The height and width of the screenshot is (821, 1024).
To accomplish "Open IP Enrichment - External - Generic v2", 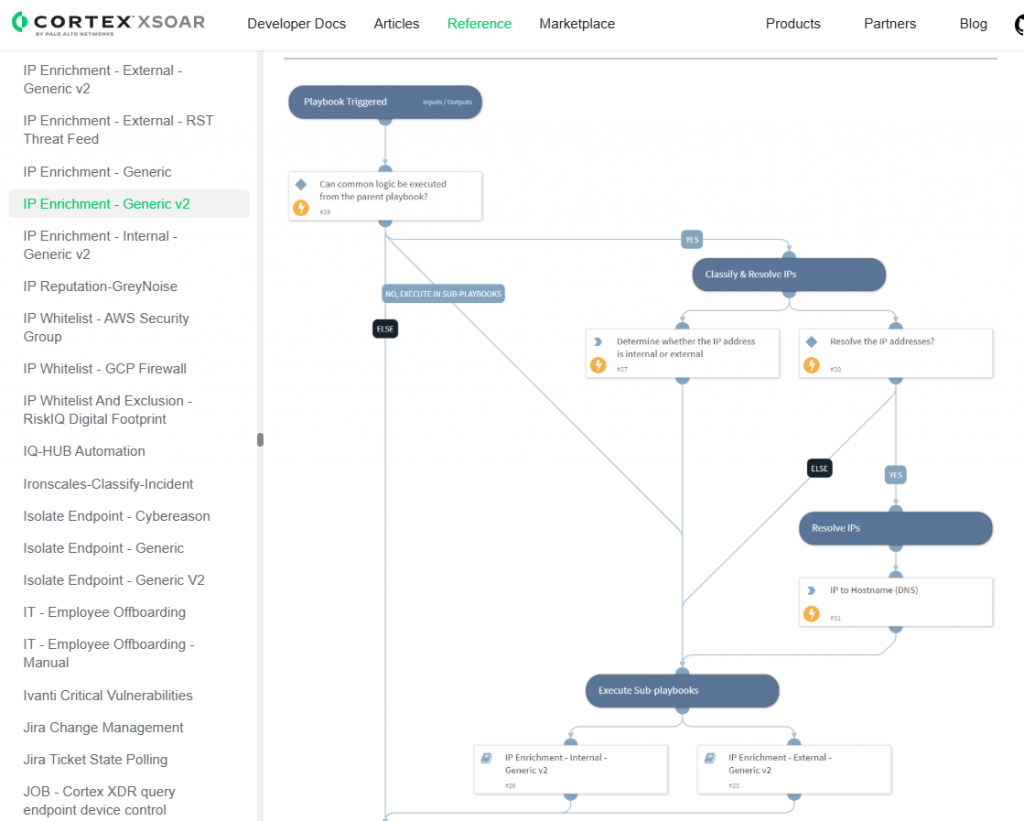I will click(103, 79).
